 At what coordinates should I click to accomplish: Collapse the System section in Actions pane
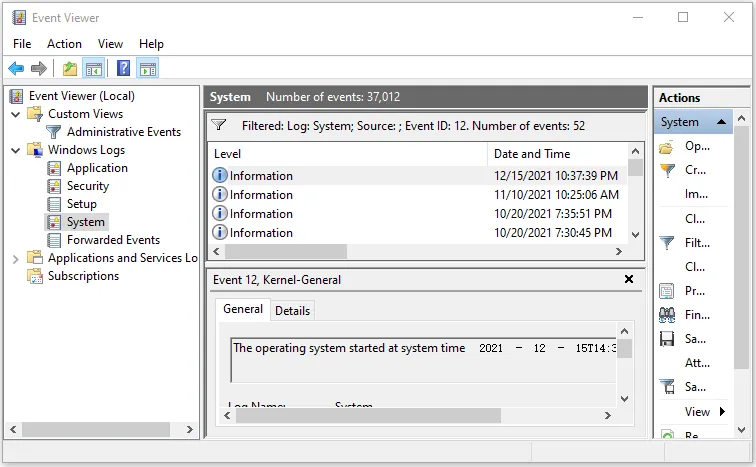pos(721,122)
